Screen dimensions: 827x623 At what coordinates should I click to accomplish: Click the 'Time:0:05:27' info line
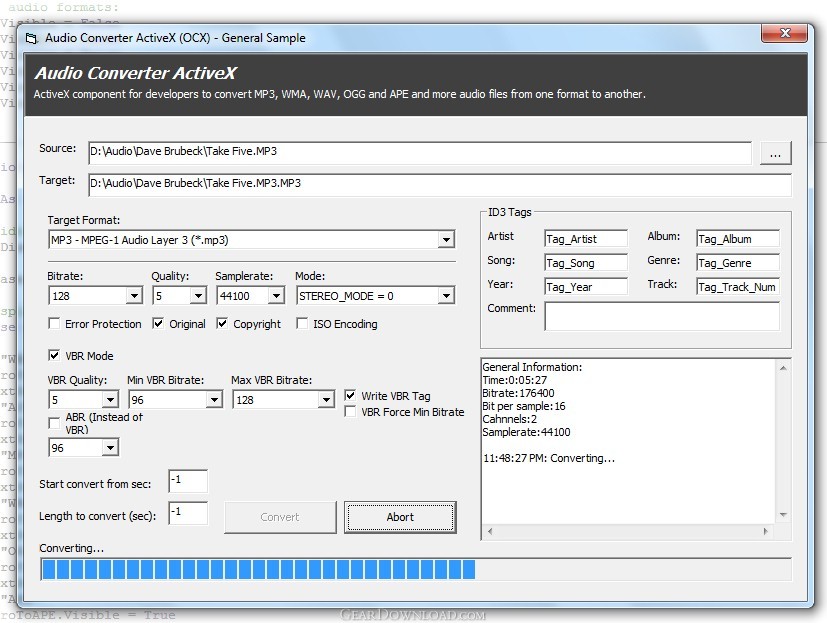(515, 380)
